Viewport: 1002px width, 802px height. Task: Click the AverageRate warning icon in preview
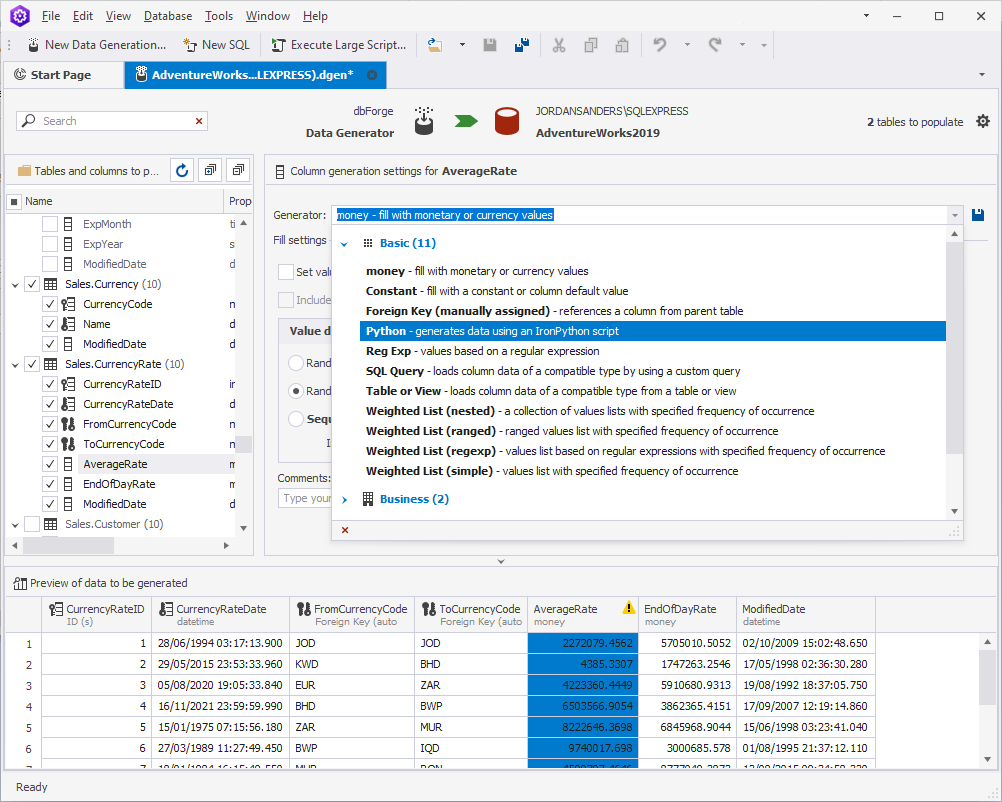pos(629,607)
